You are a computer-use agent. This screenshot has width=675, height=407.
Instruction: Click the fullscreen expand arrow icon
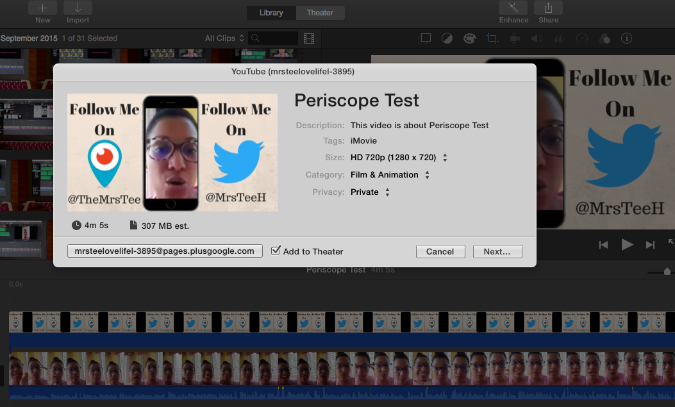pyautogui.click(x=671, y=242)
